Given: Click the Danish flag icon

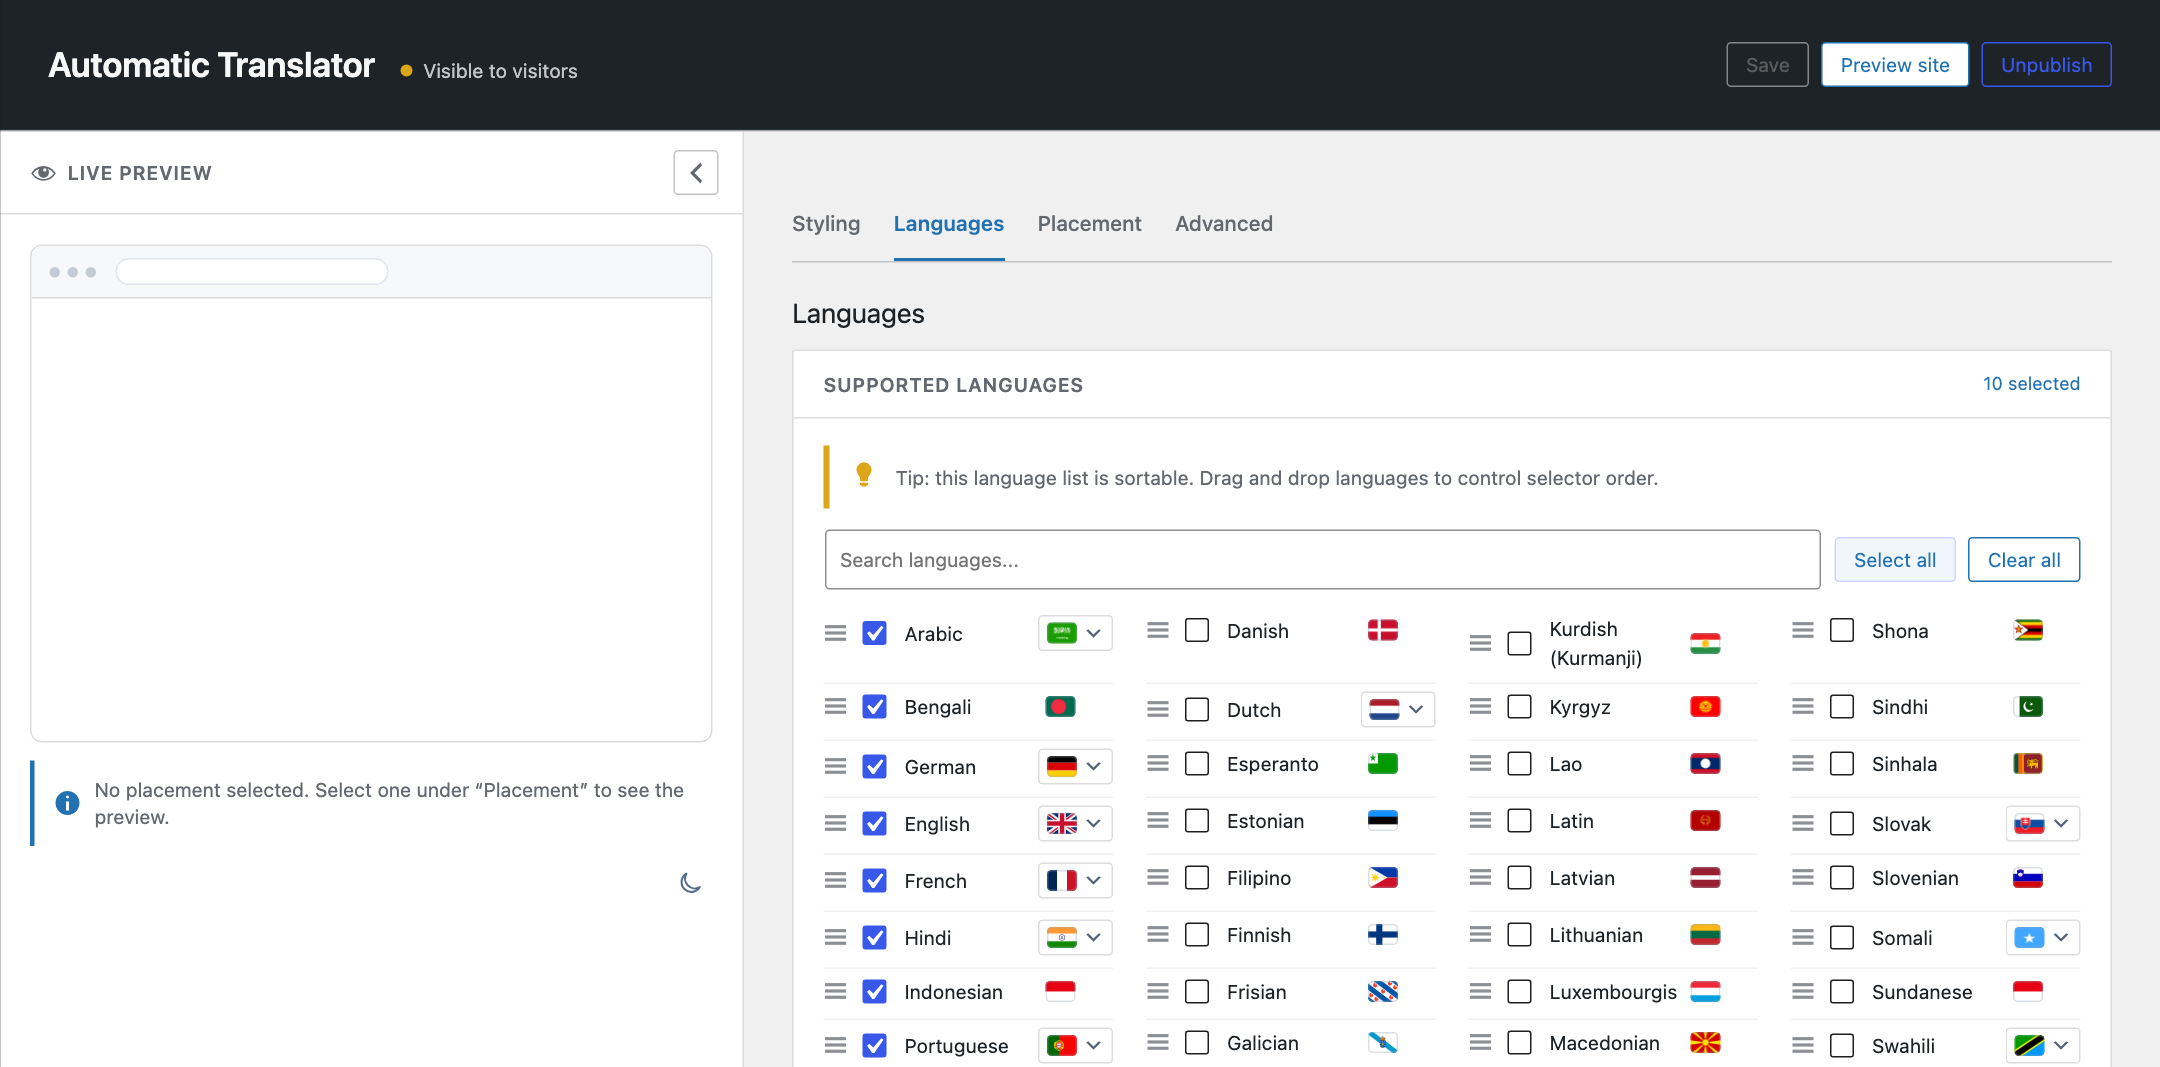Looking at the screenshot, I should [x=1383, y=630].
